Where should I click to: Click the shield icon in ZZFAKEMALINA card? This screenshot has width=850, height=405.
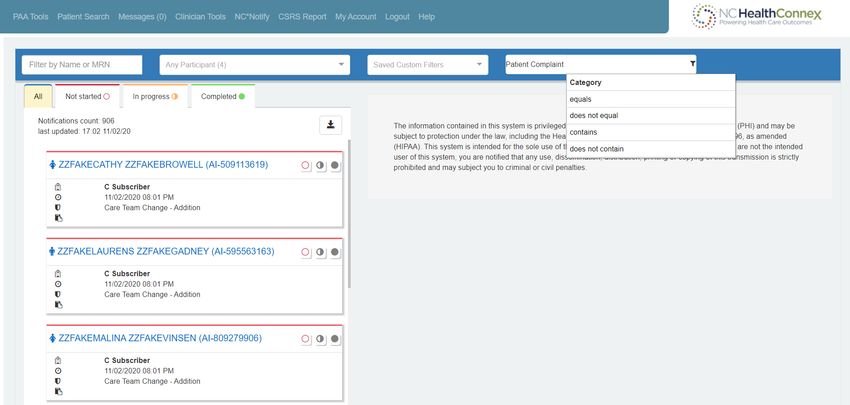click(58, 381)
